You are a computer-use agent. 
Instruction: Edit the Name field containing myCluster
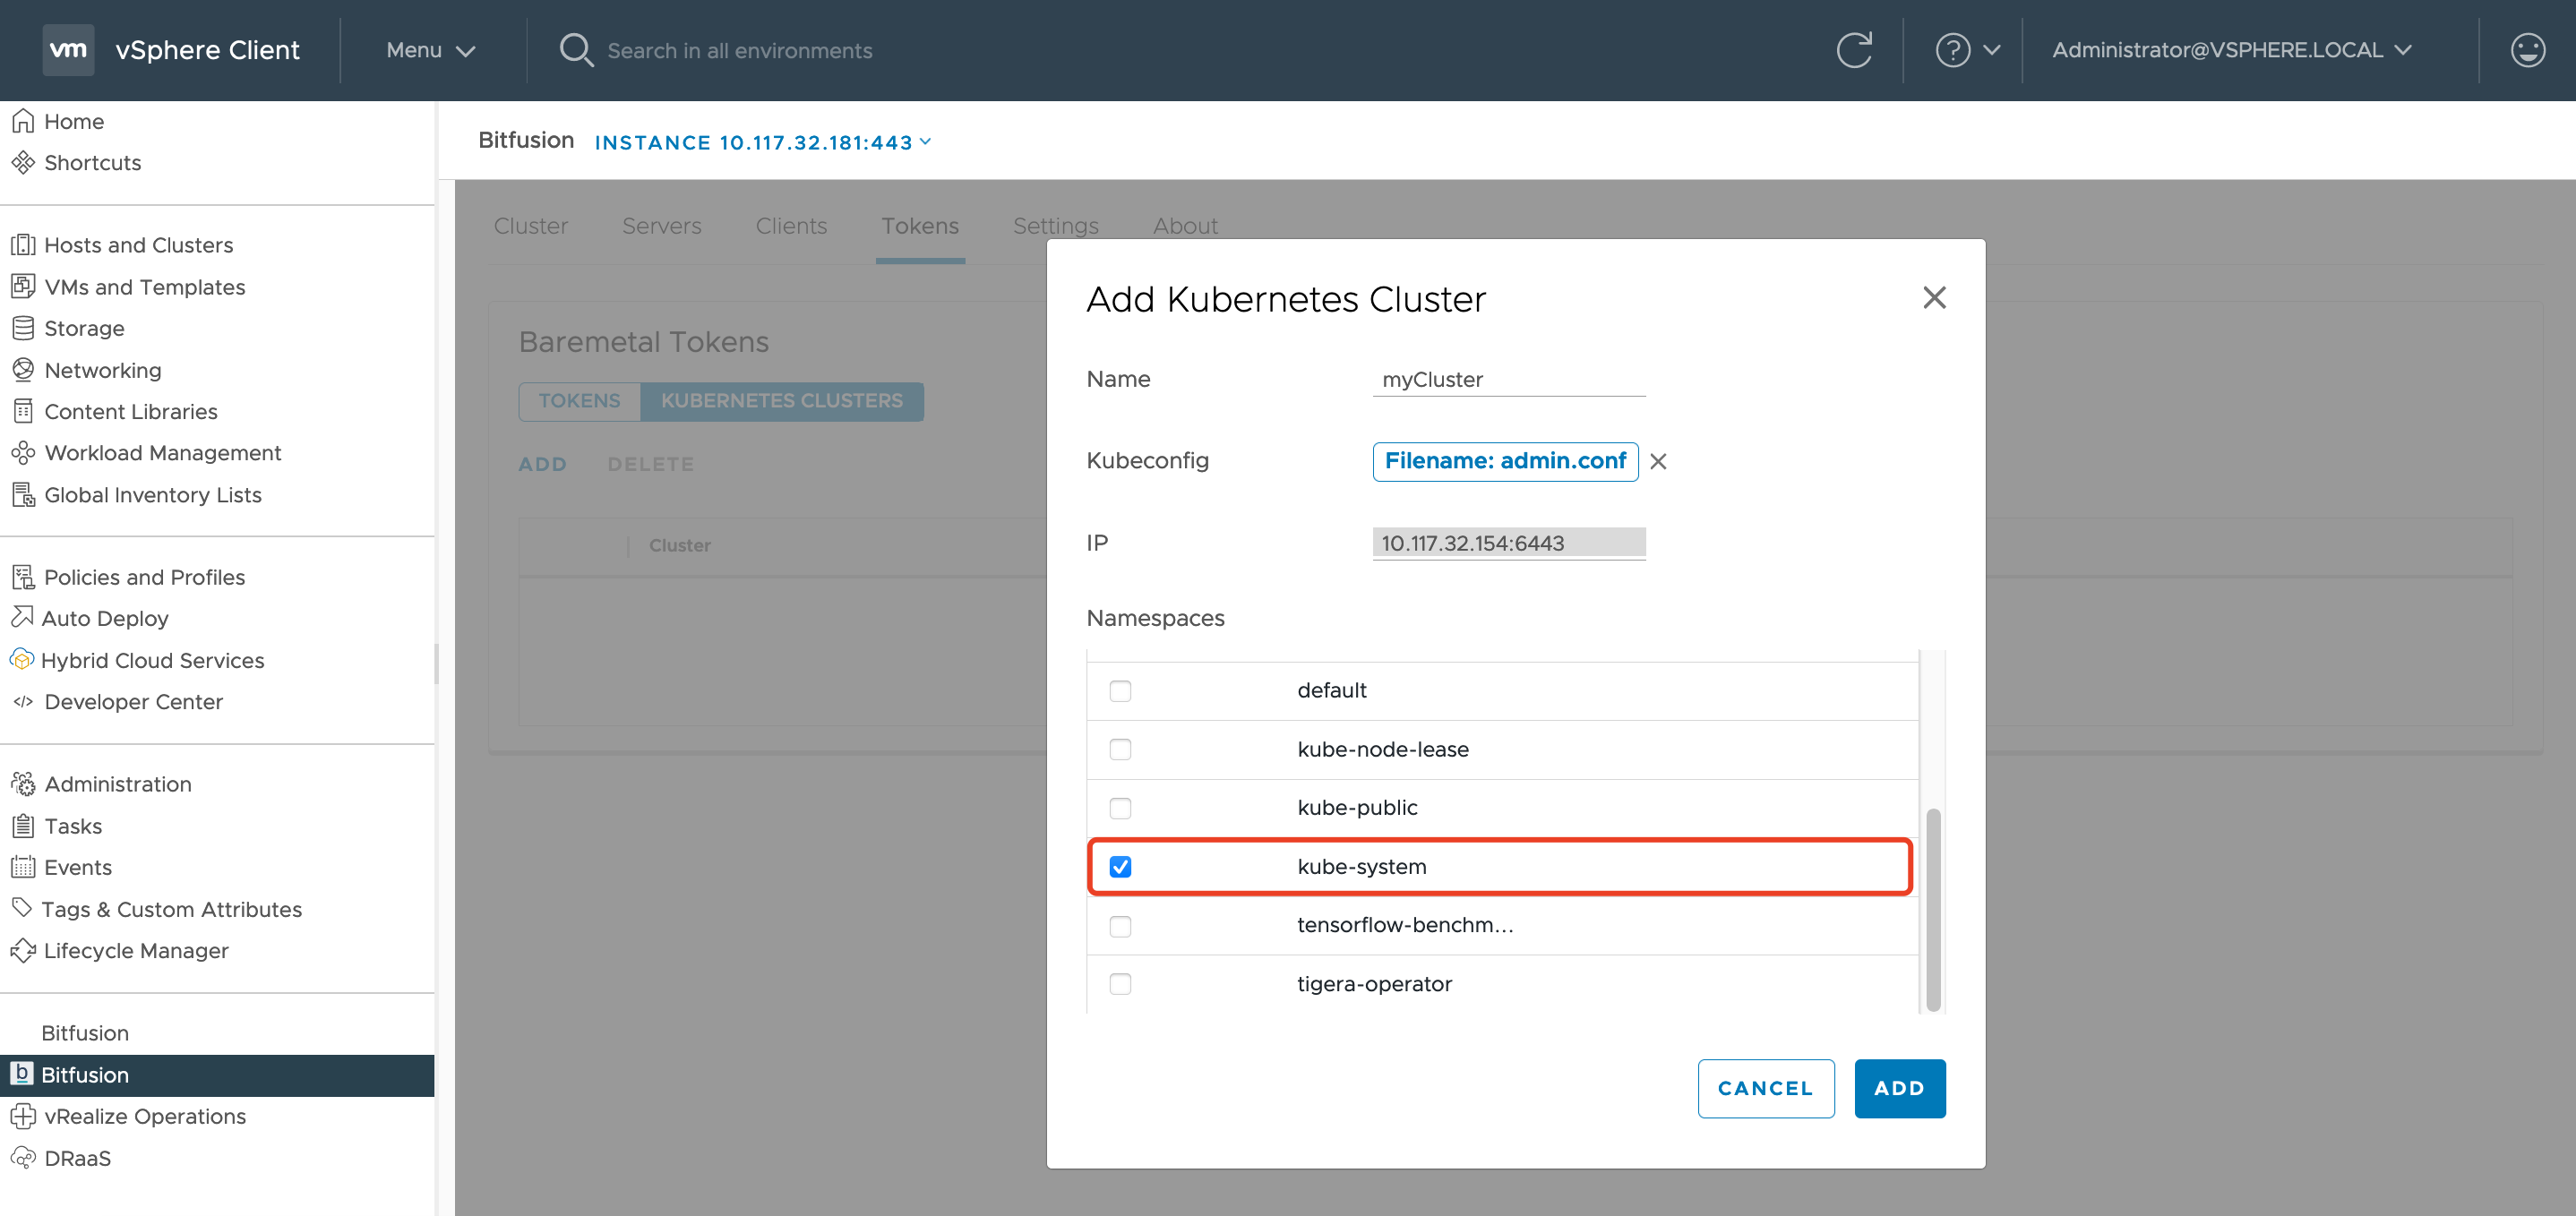[x=1508, y=380]
